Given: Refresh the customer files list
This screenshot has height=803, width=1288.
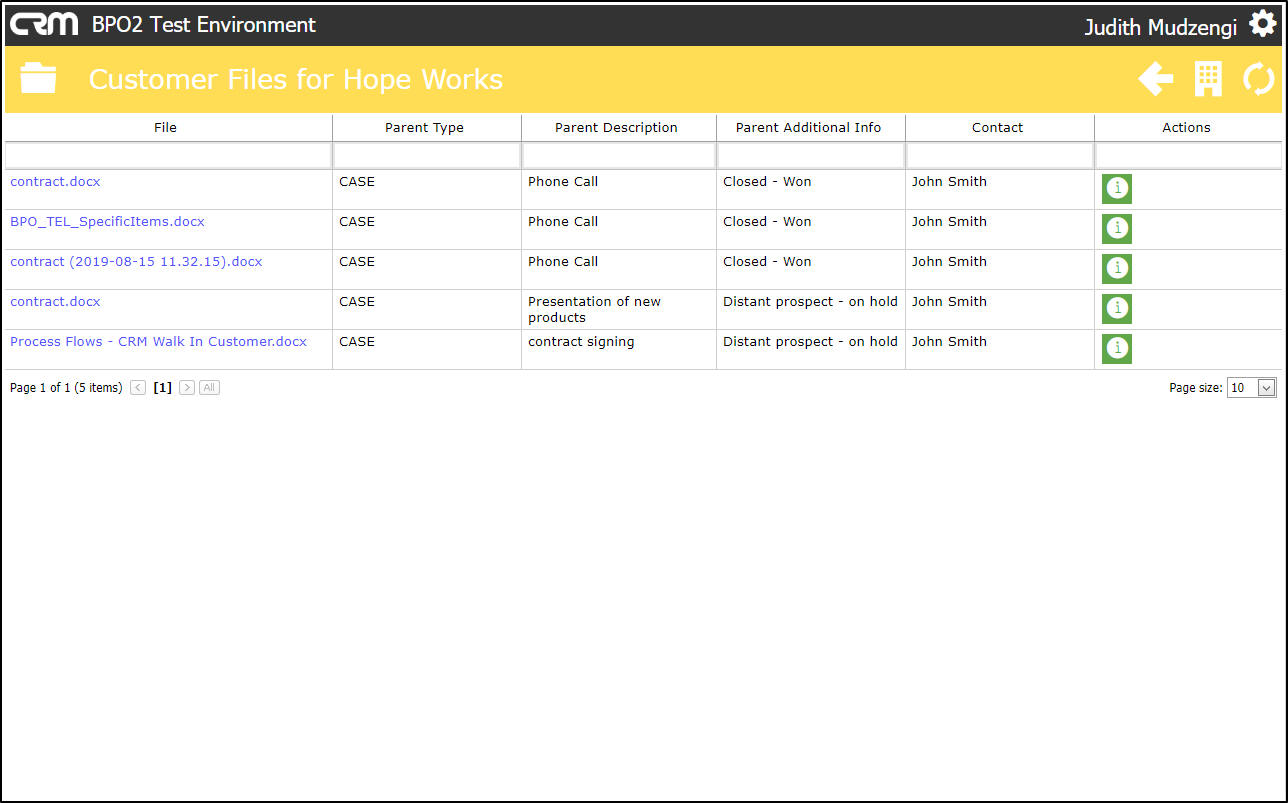Looking at the screenshot, I should 1258,79.
